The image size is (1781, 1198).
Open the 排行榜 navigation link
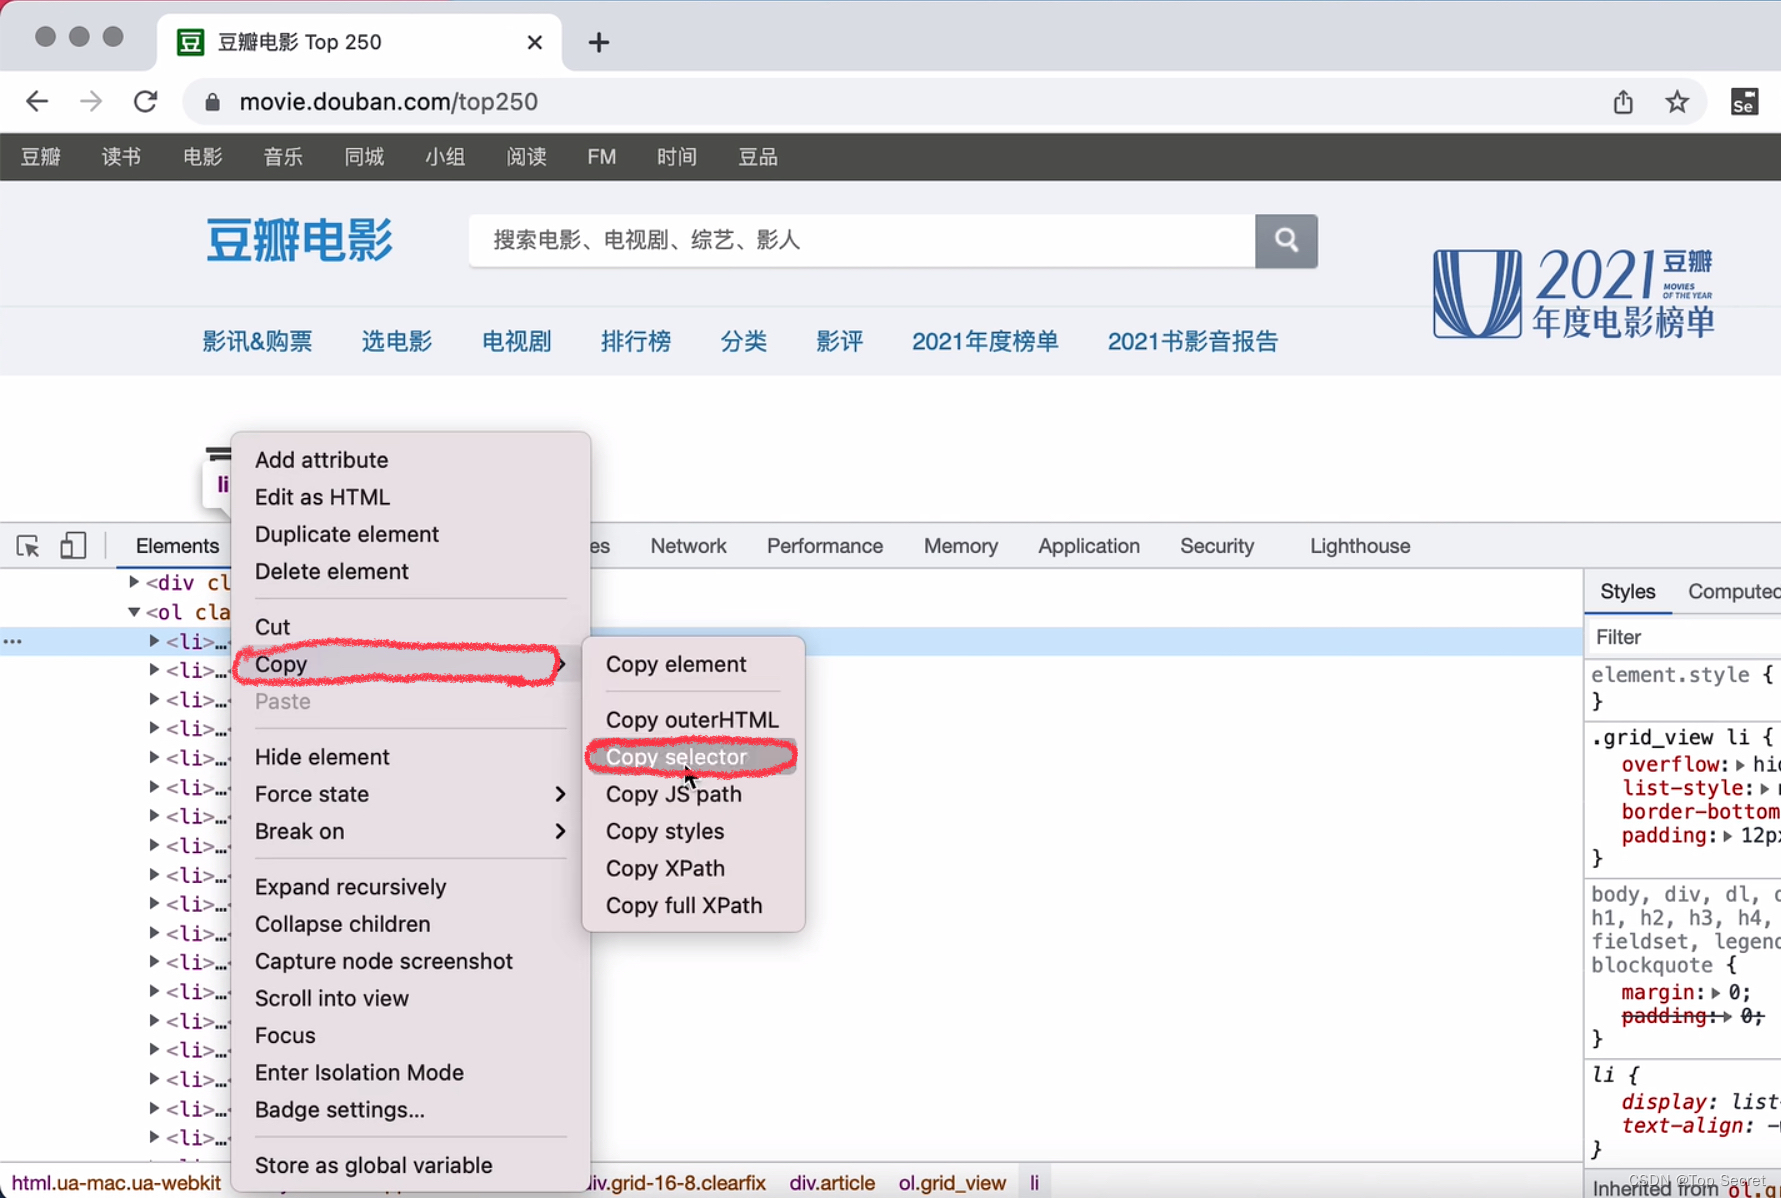click(636, 341)
